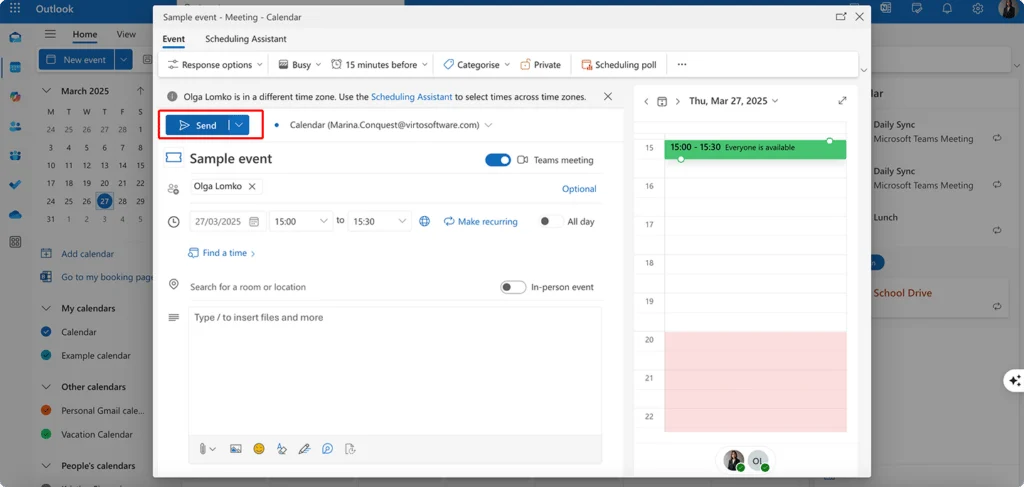Open notifications bell in the top bar
Screen dimensions: 1024x487
click(x=947, y=9)
